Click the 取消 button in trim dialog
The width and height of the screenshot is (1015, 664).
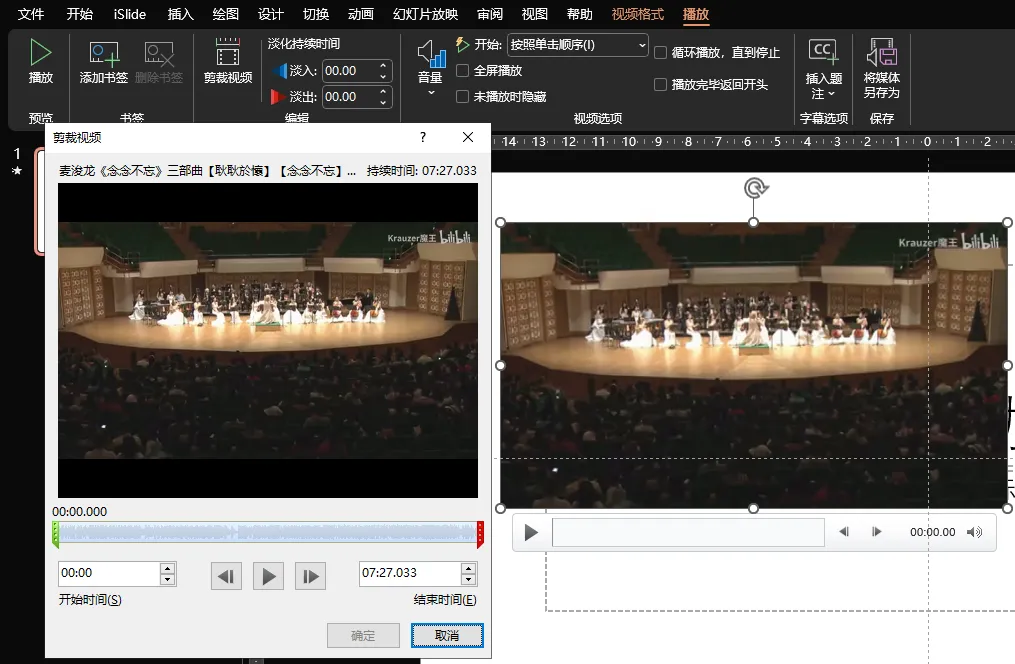[447, 636]
